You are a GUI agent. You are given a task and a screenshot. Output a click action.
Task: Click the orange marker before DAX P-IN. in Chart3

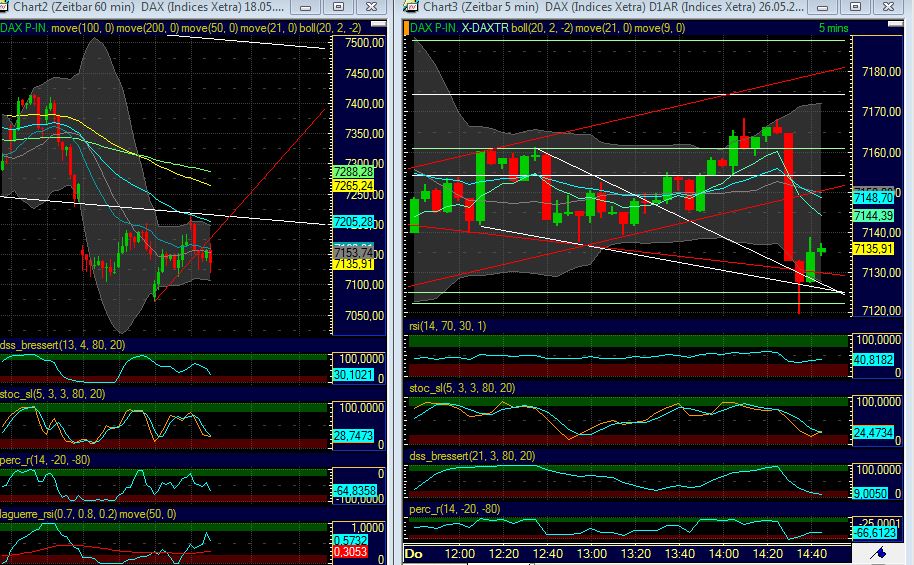click(x=406, y=27)
